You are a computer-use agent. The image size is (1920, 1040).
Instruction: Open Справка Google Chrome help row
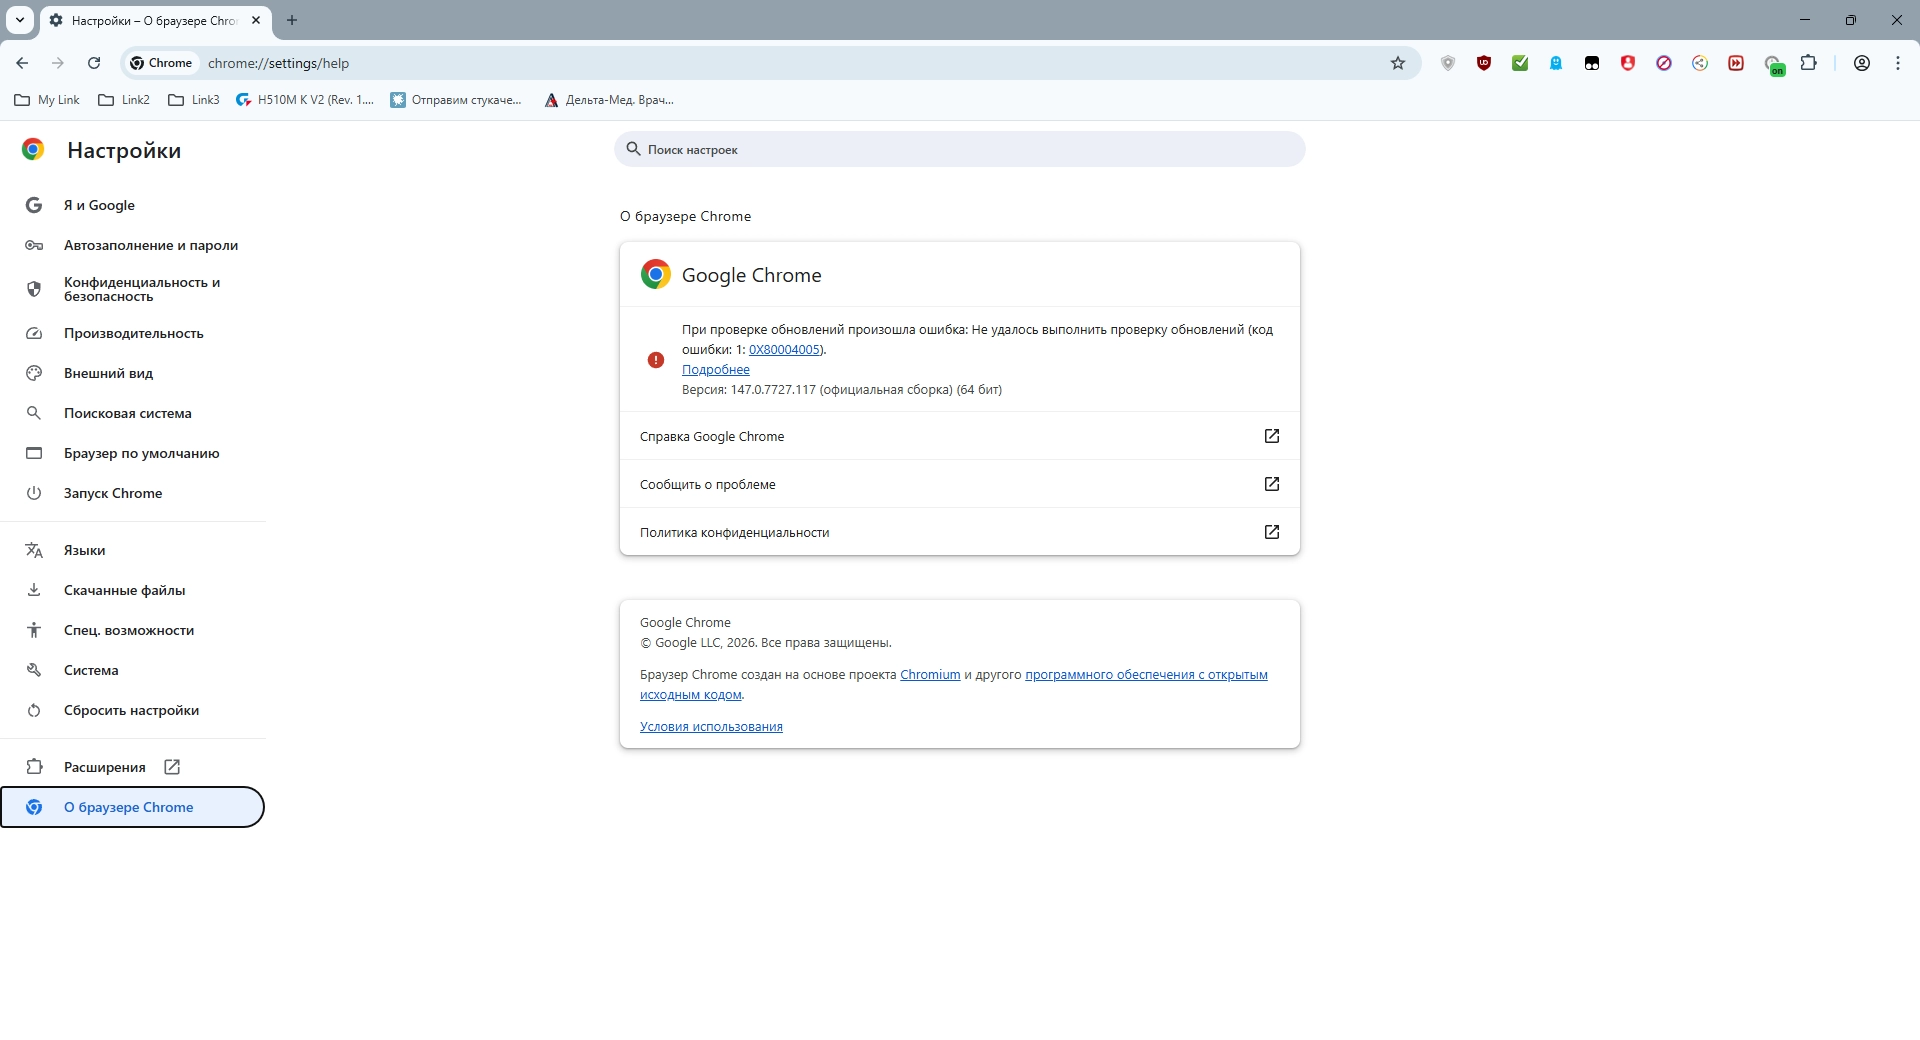[960, 436]
